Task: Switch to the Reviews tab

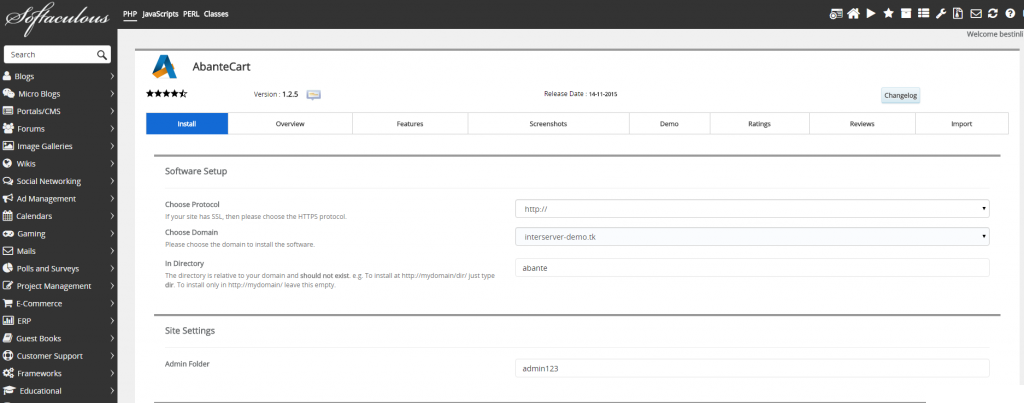Action: (x=862, y=123)
